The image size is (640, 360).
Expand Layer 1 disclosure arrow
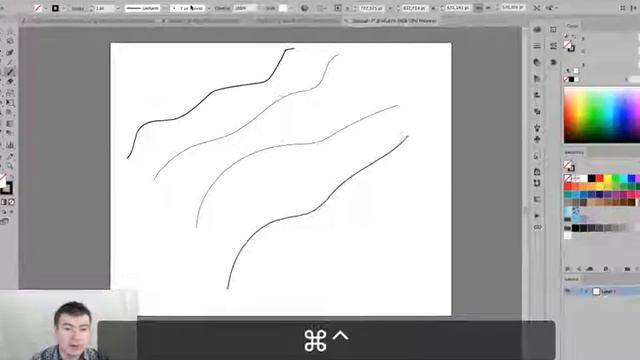587,291
